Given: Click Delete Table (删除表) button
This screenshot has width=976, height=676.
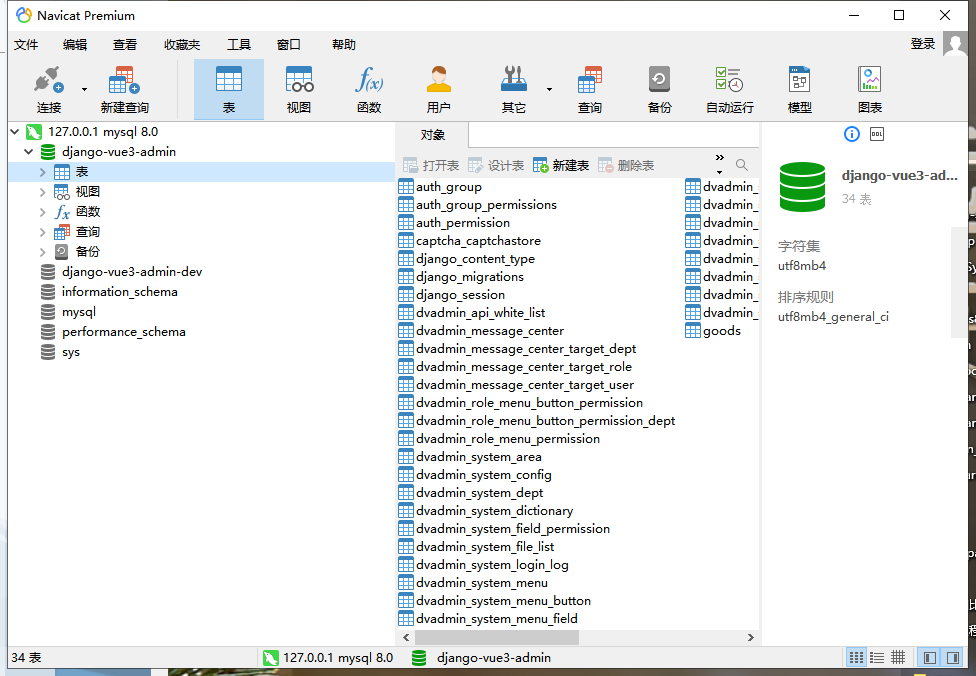Looking at the screenshot, I should coord(626,166).
